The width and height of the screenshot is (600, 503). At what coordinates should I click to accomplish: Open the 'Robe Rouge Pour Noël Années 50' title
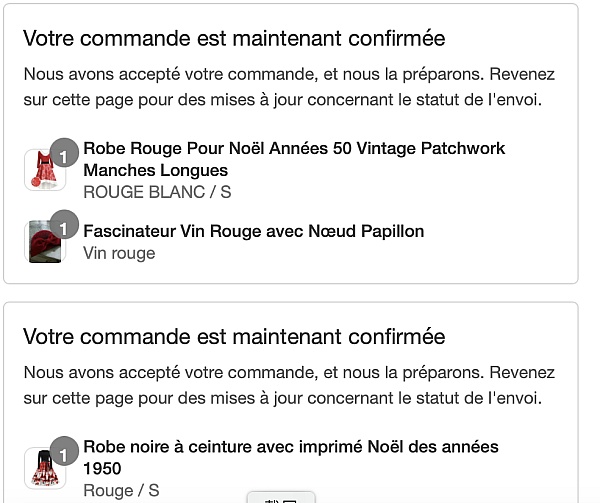[x=294, y=159]
